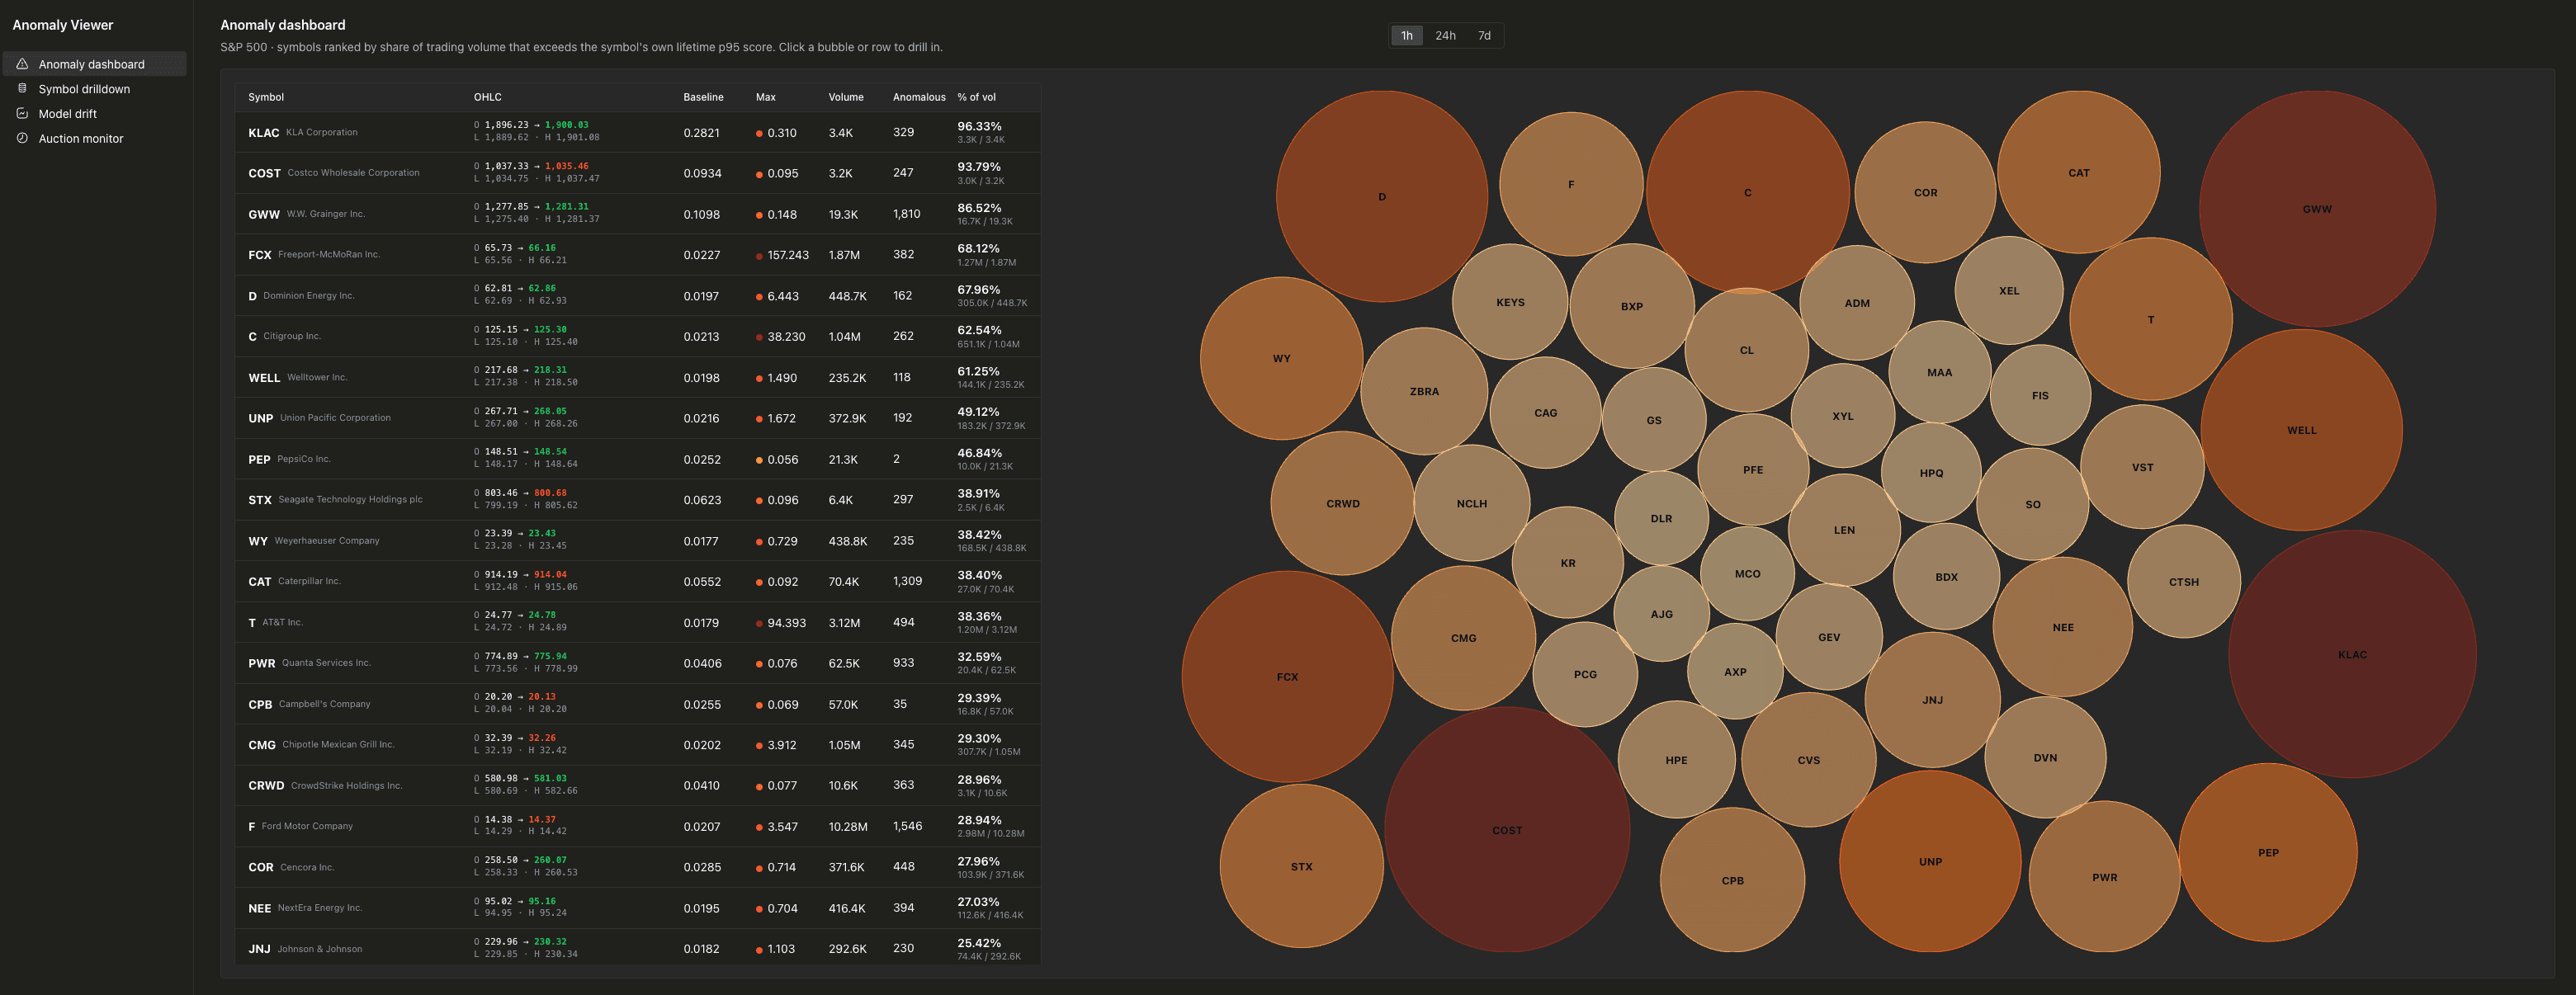Click the KLAC bubble in chart

click(x=2352, y=654)
